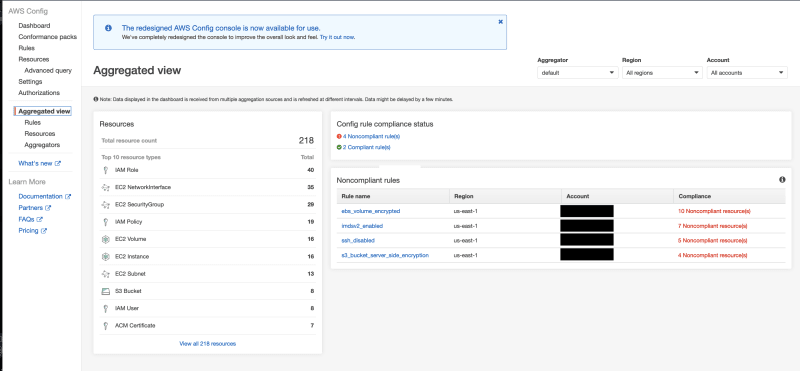
Task: Click the IAM Role key icon
Action: [106, 170]
